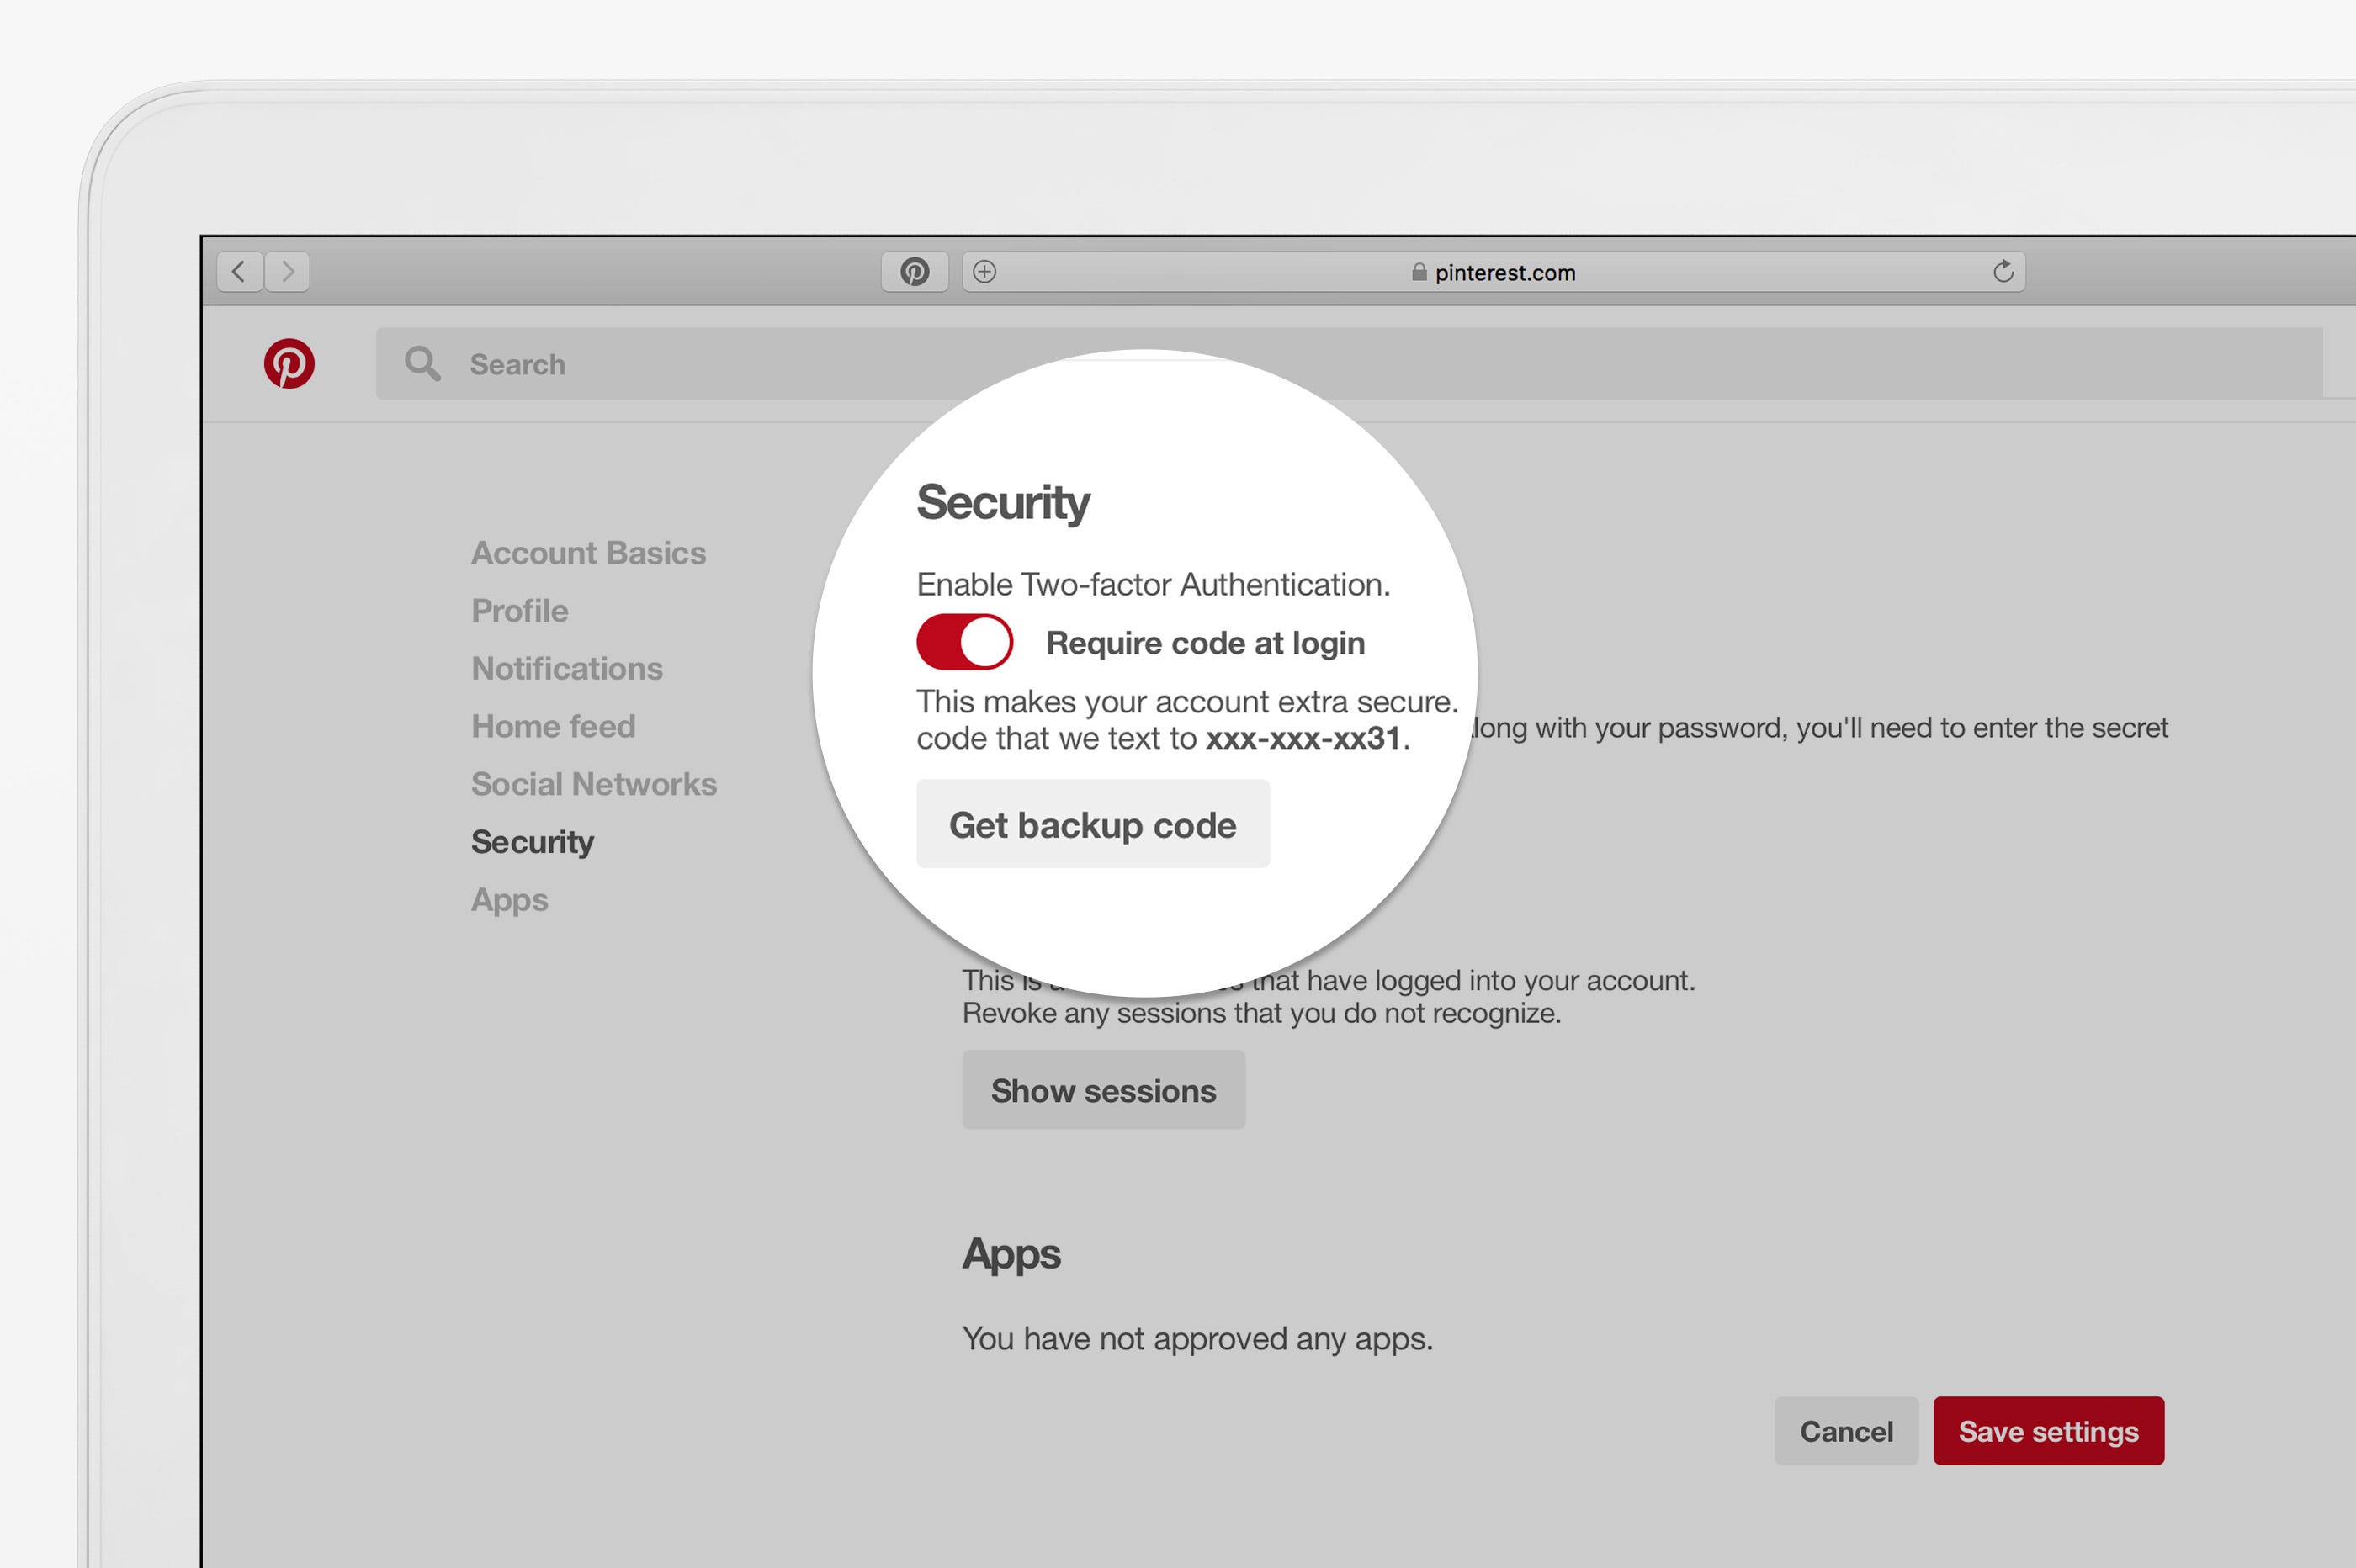2356x1568 pixels.
Task: Click the lock icon beside pinterest.com
Action: point(1418,272)
